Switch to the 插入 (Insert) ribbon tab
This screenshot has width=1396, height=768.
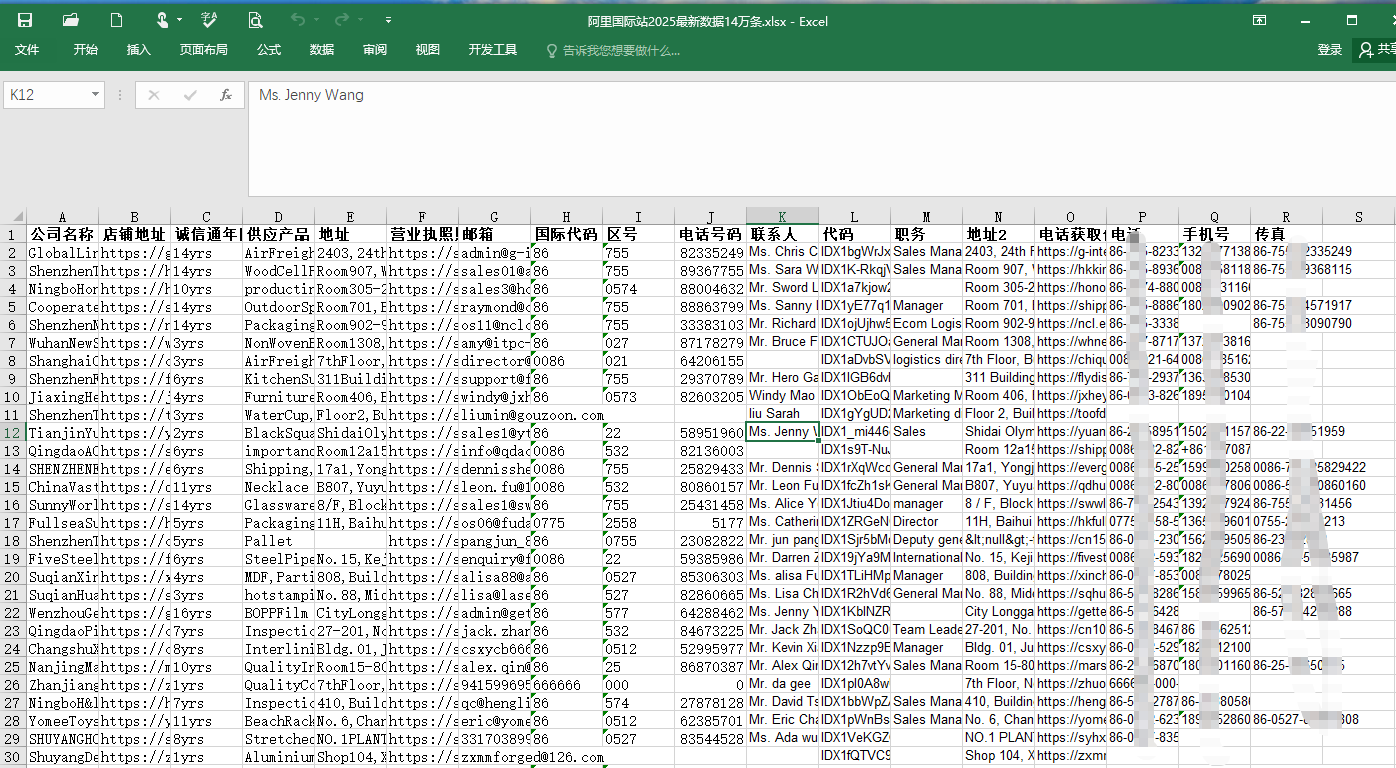[139, 50]
